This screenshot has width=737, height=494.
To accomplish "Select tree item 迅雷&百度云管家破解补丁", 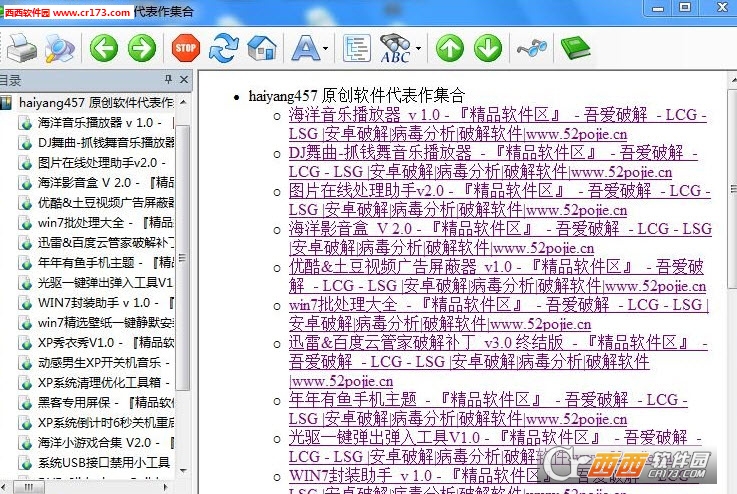I will coord(106,243).
